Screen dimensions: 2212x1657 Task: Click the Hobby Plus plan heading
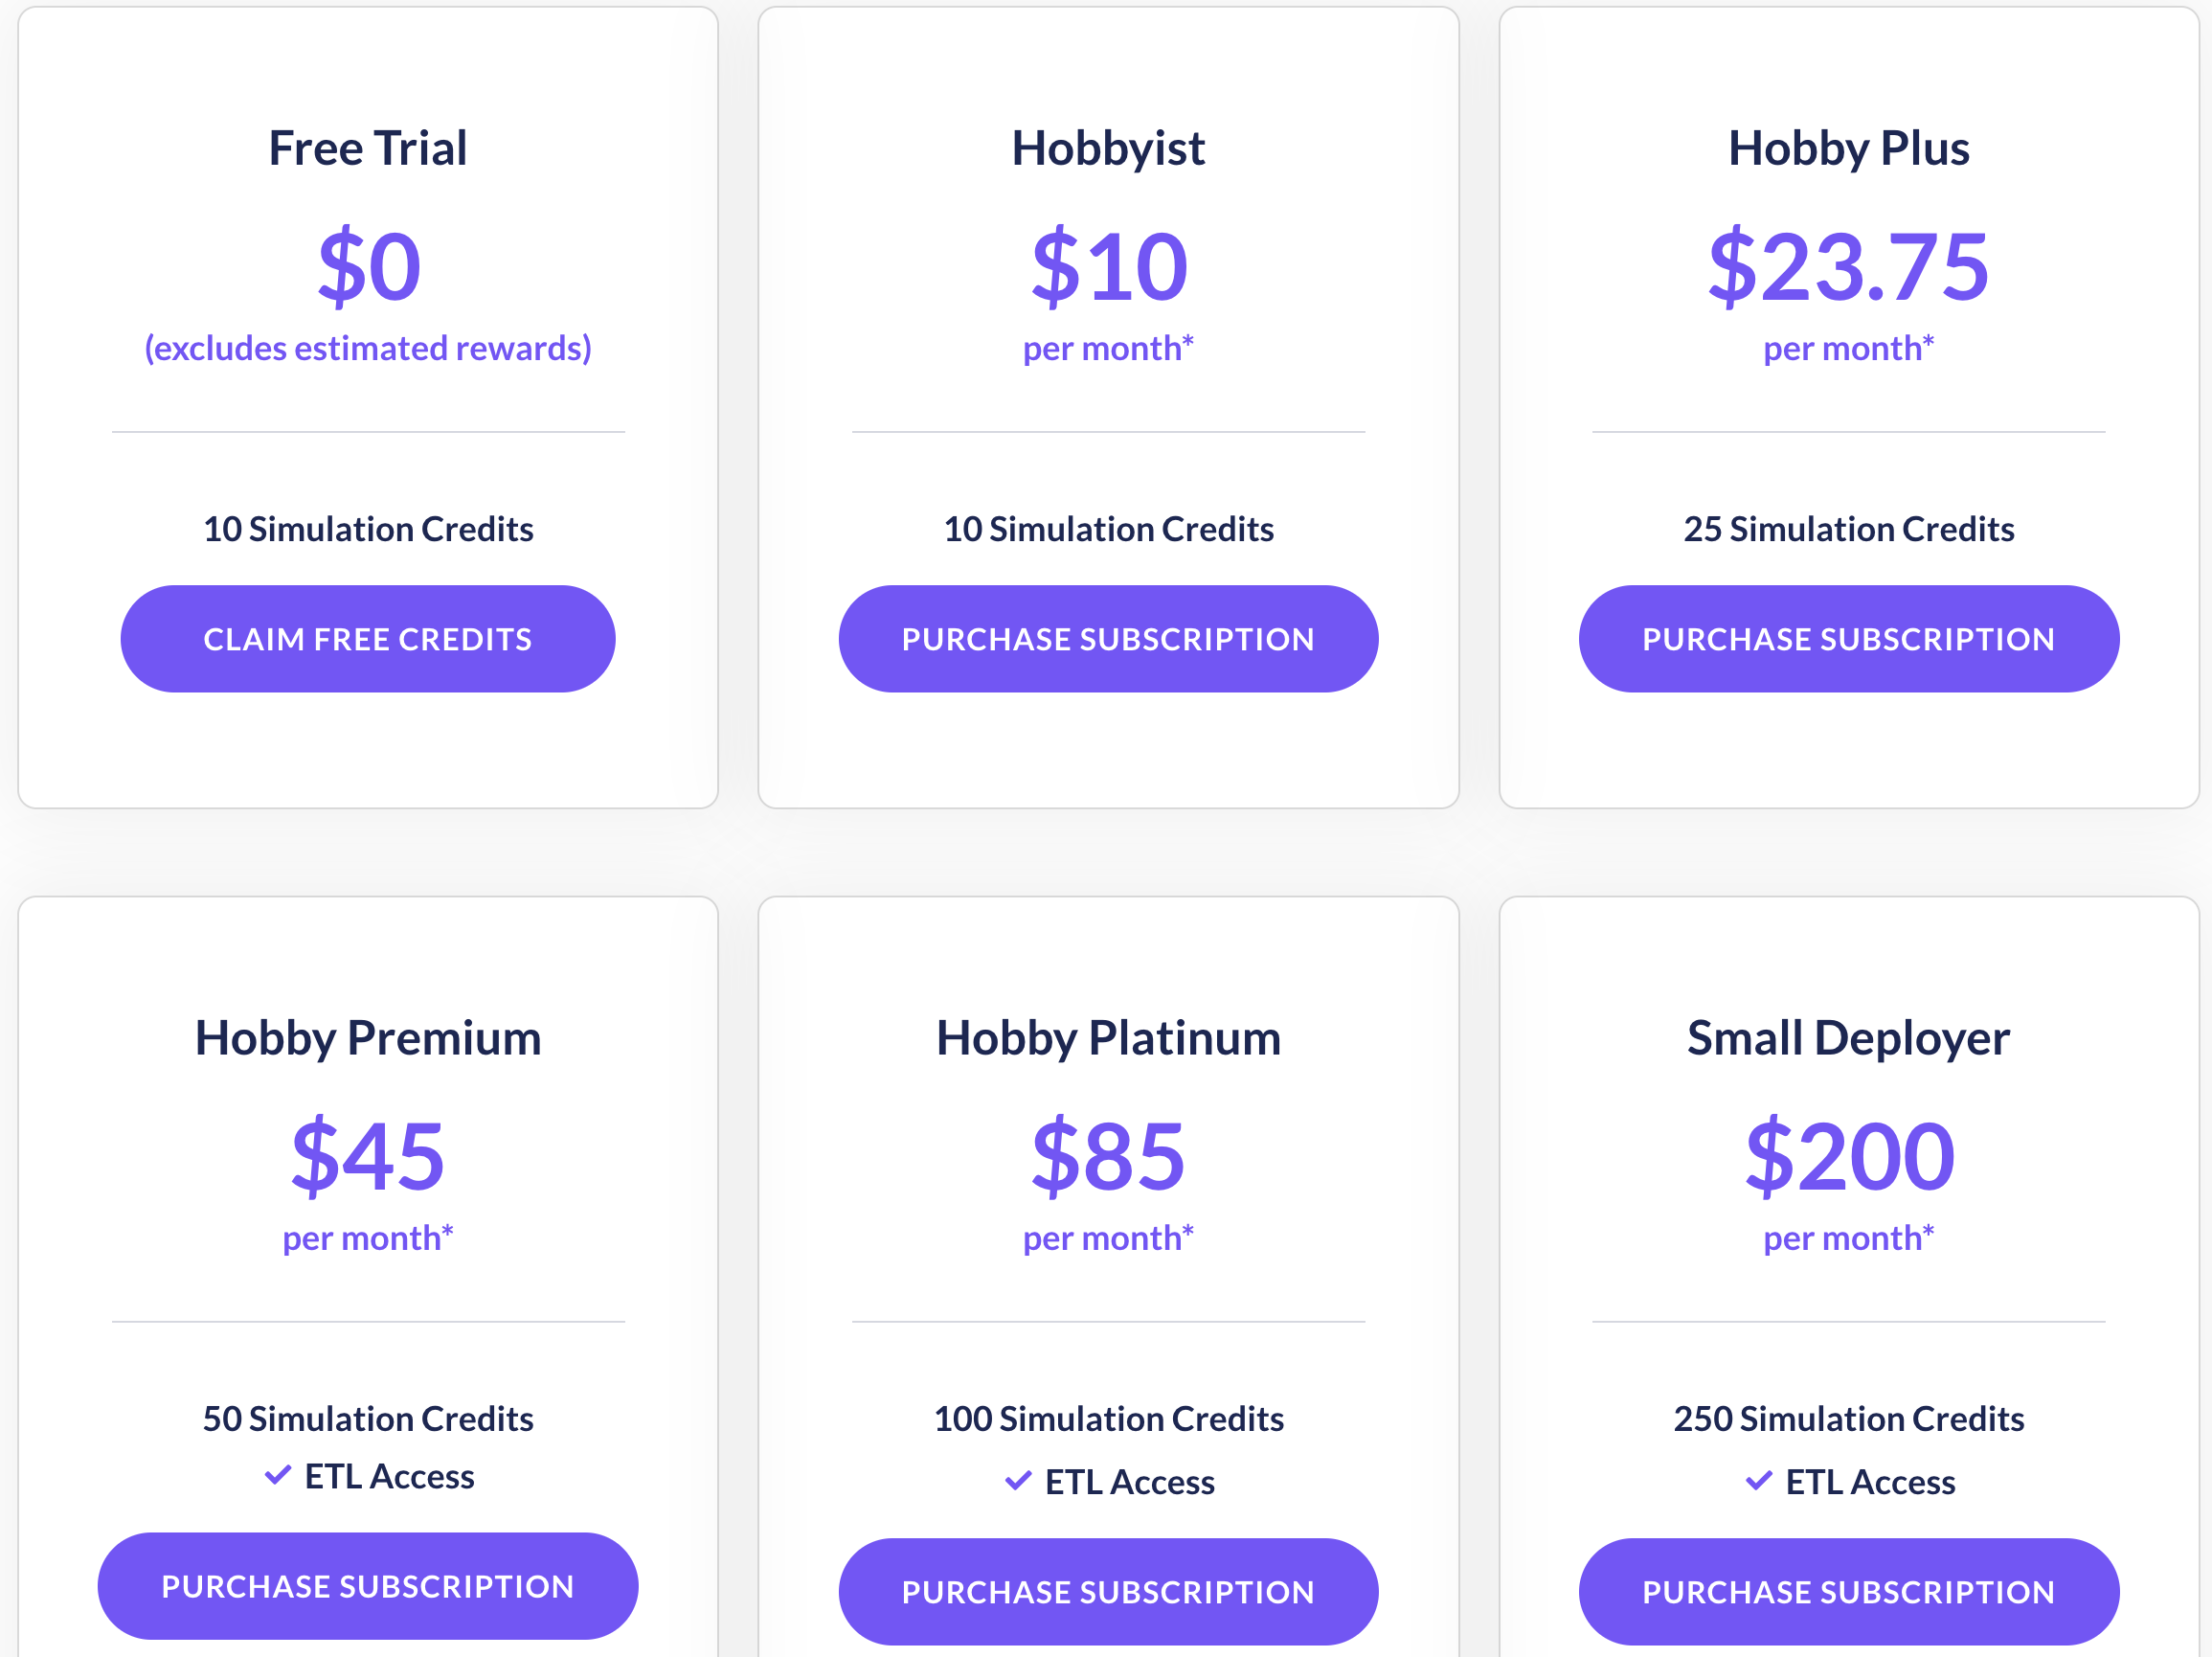tap(1848, 148)
